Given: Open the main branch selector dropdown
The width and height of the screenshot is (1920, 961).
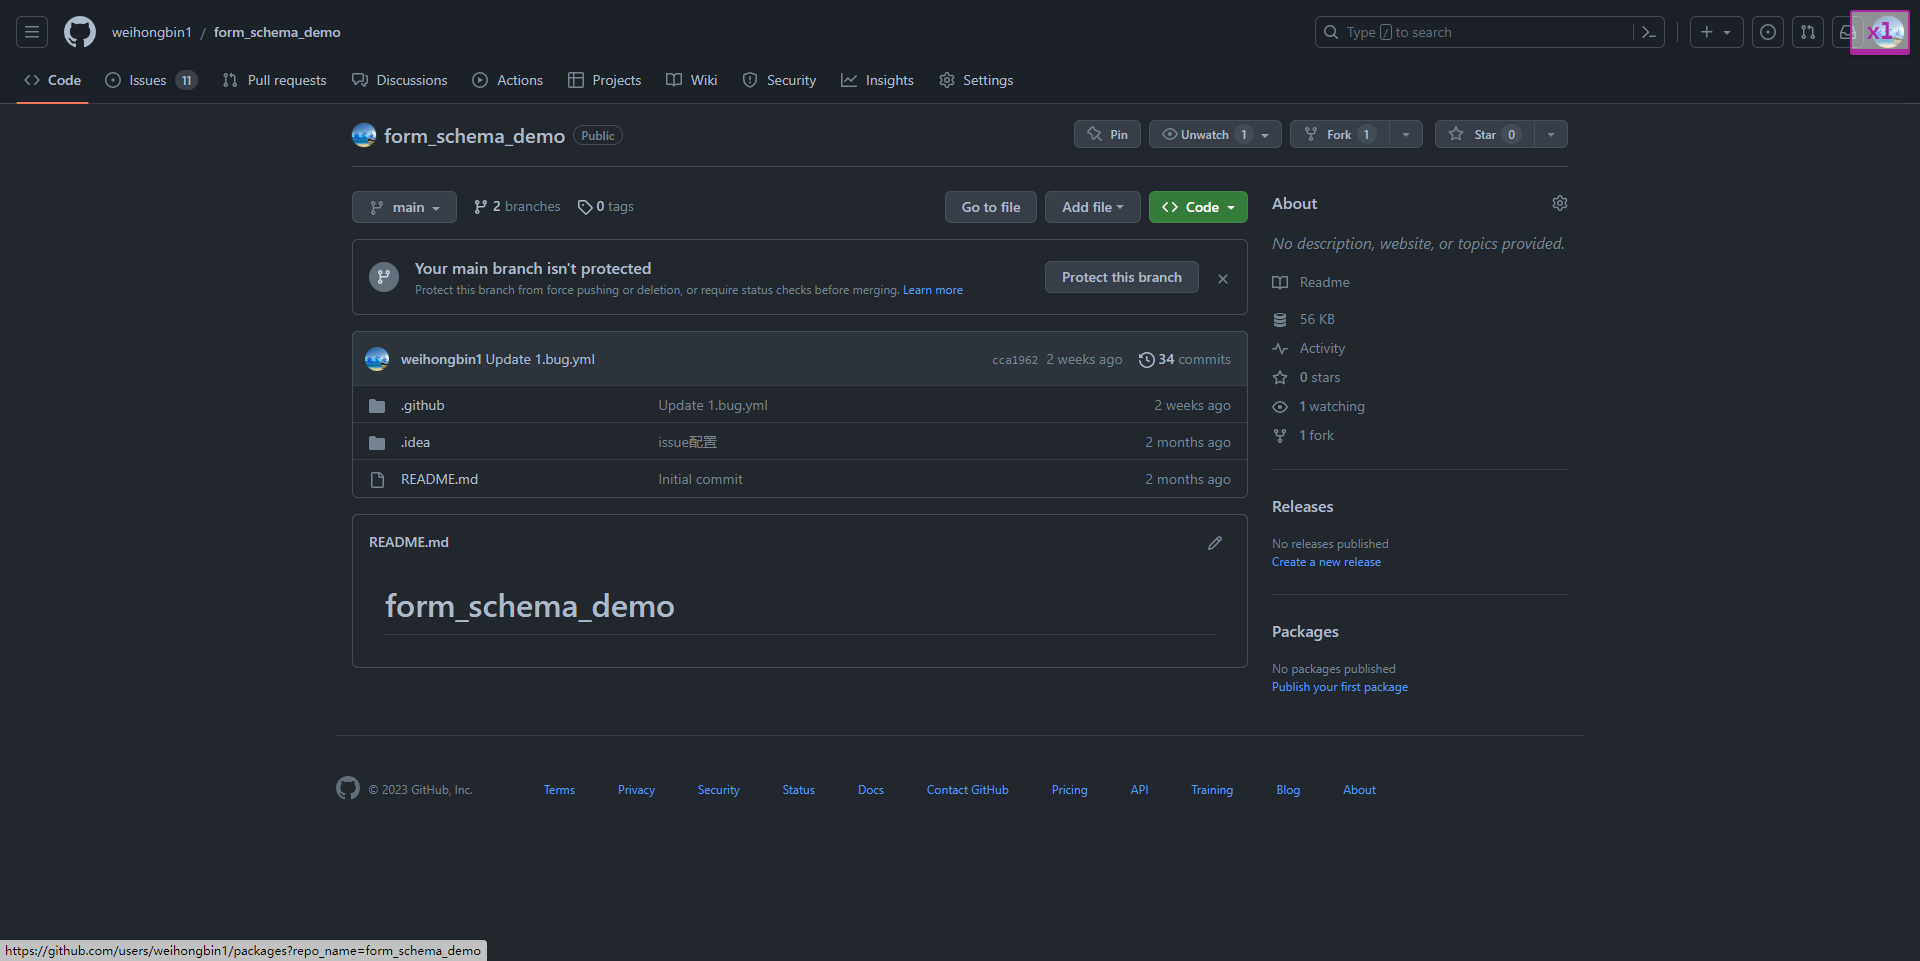Looking at the screenshot, I should [404, 207].
